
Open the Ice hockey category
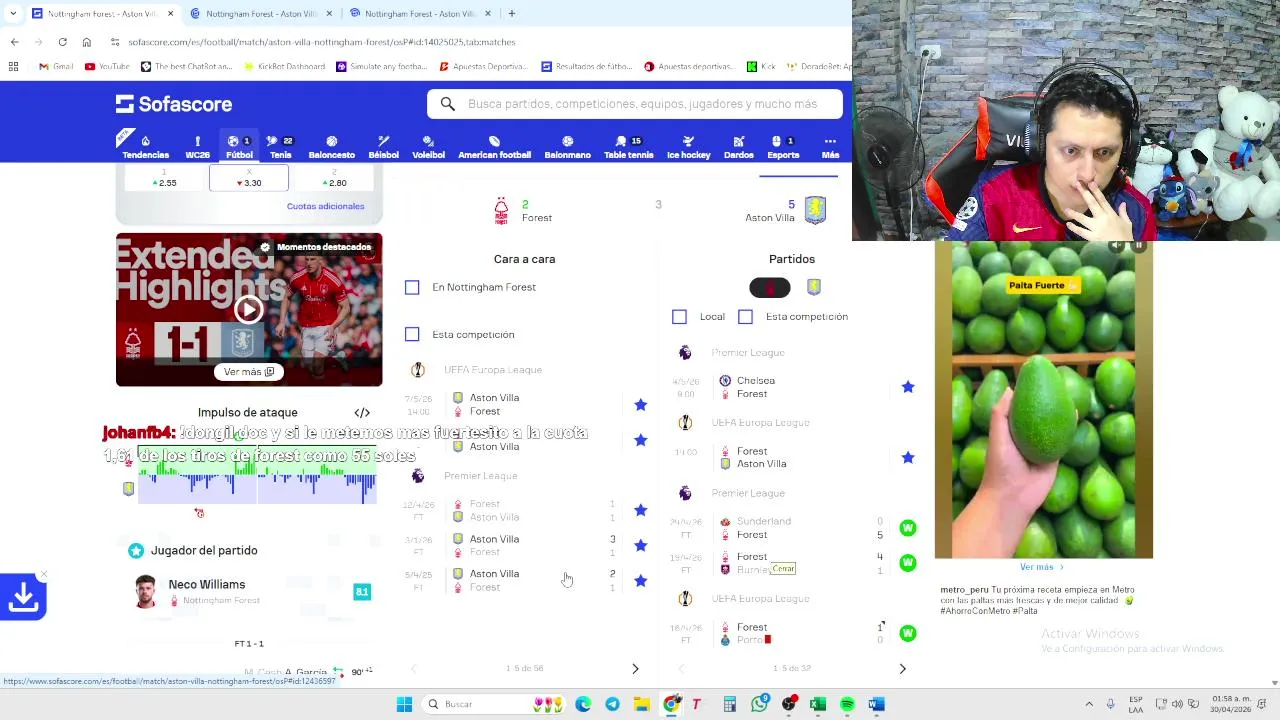point(688,147)
